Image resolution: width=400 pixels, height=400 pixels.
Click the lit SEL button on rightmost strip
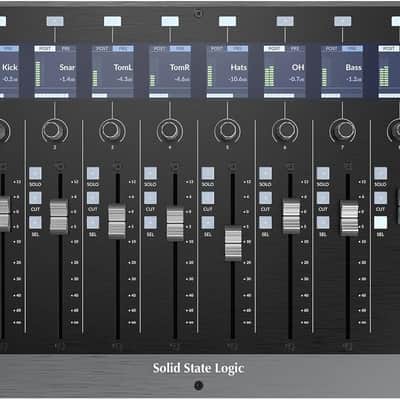coord(381,223)
